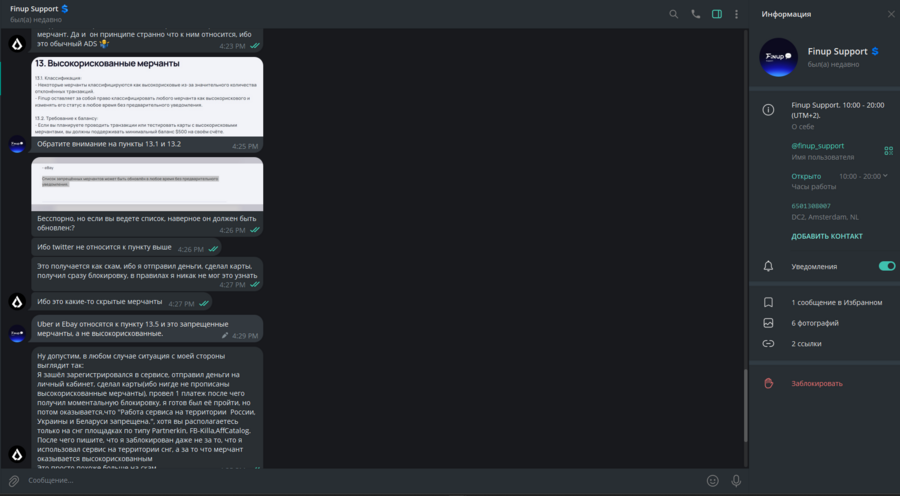Click the 'Открыто' open status label
This screenshot has width=900, height=496.
coord(806,176)
